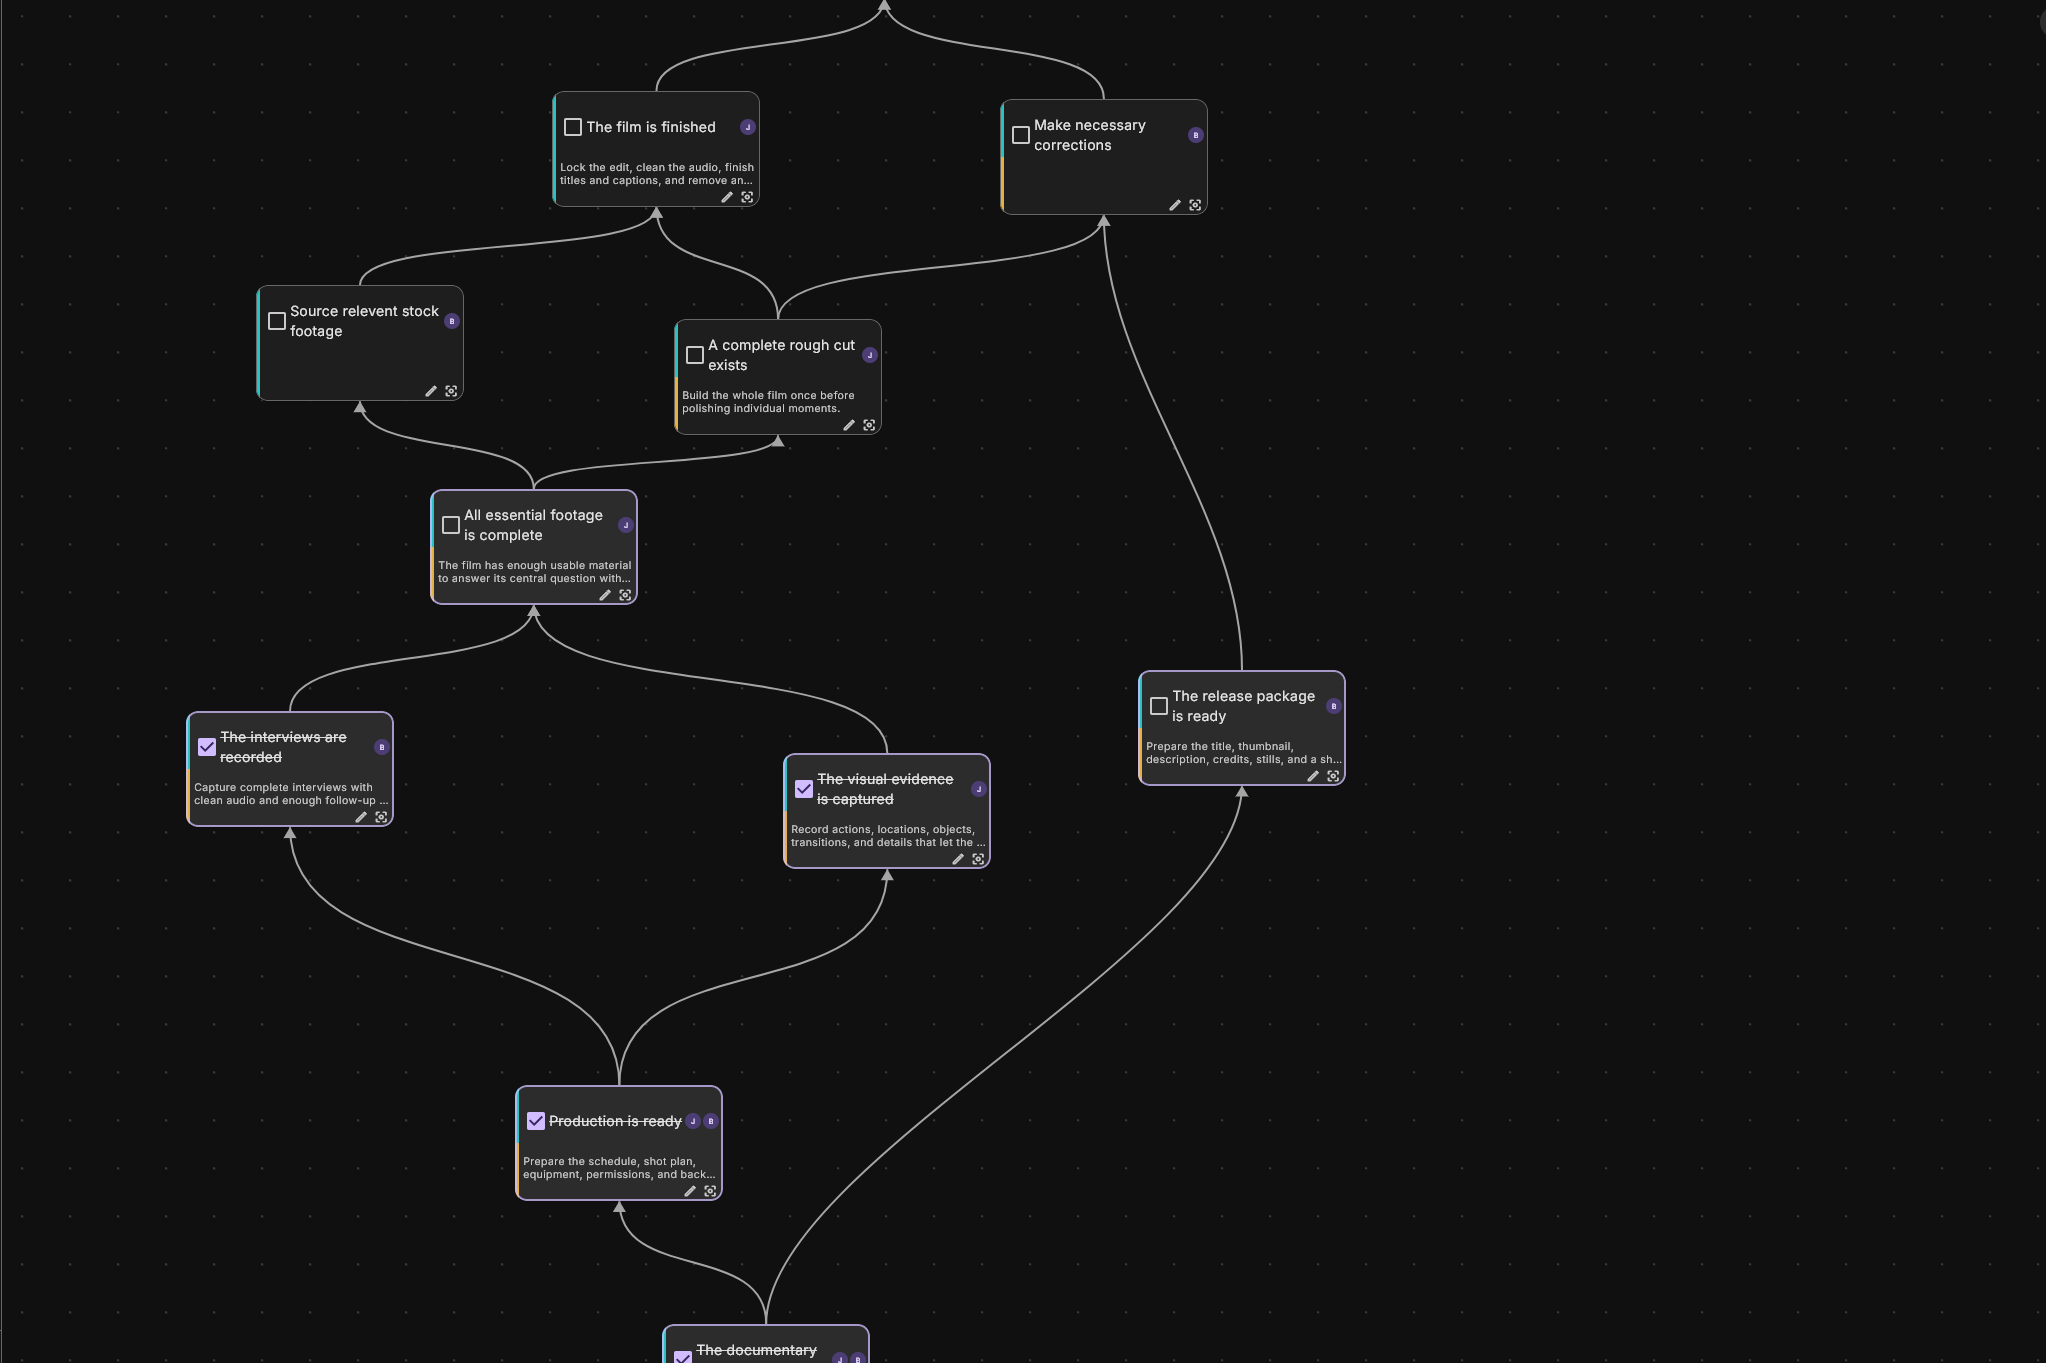Open assignee avatar on 'The release package is ready'
Screen dimensions: 2046x1363
click(x=1333, y=706)
